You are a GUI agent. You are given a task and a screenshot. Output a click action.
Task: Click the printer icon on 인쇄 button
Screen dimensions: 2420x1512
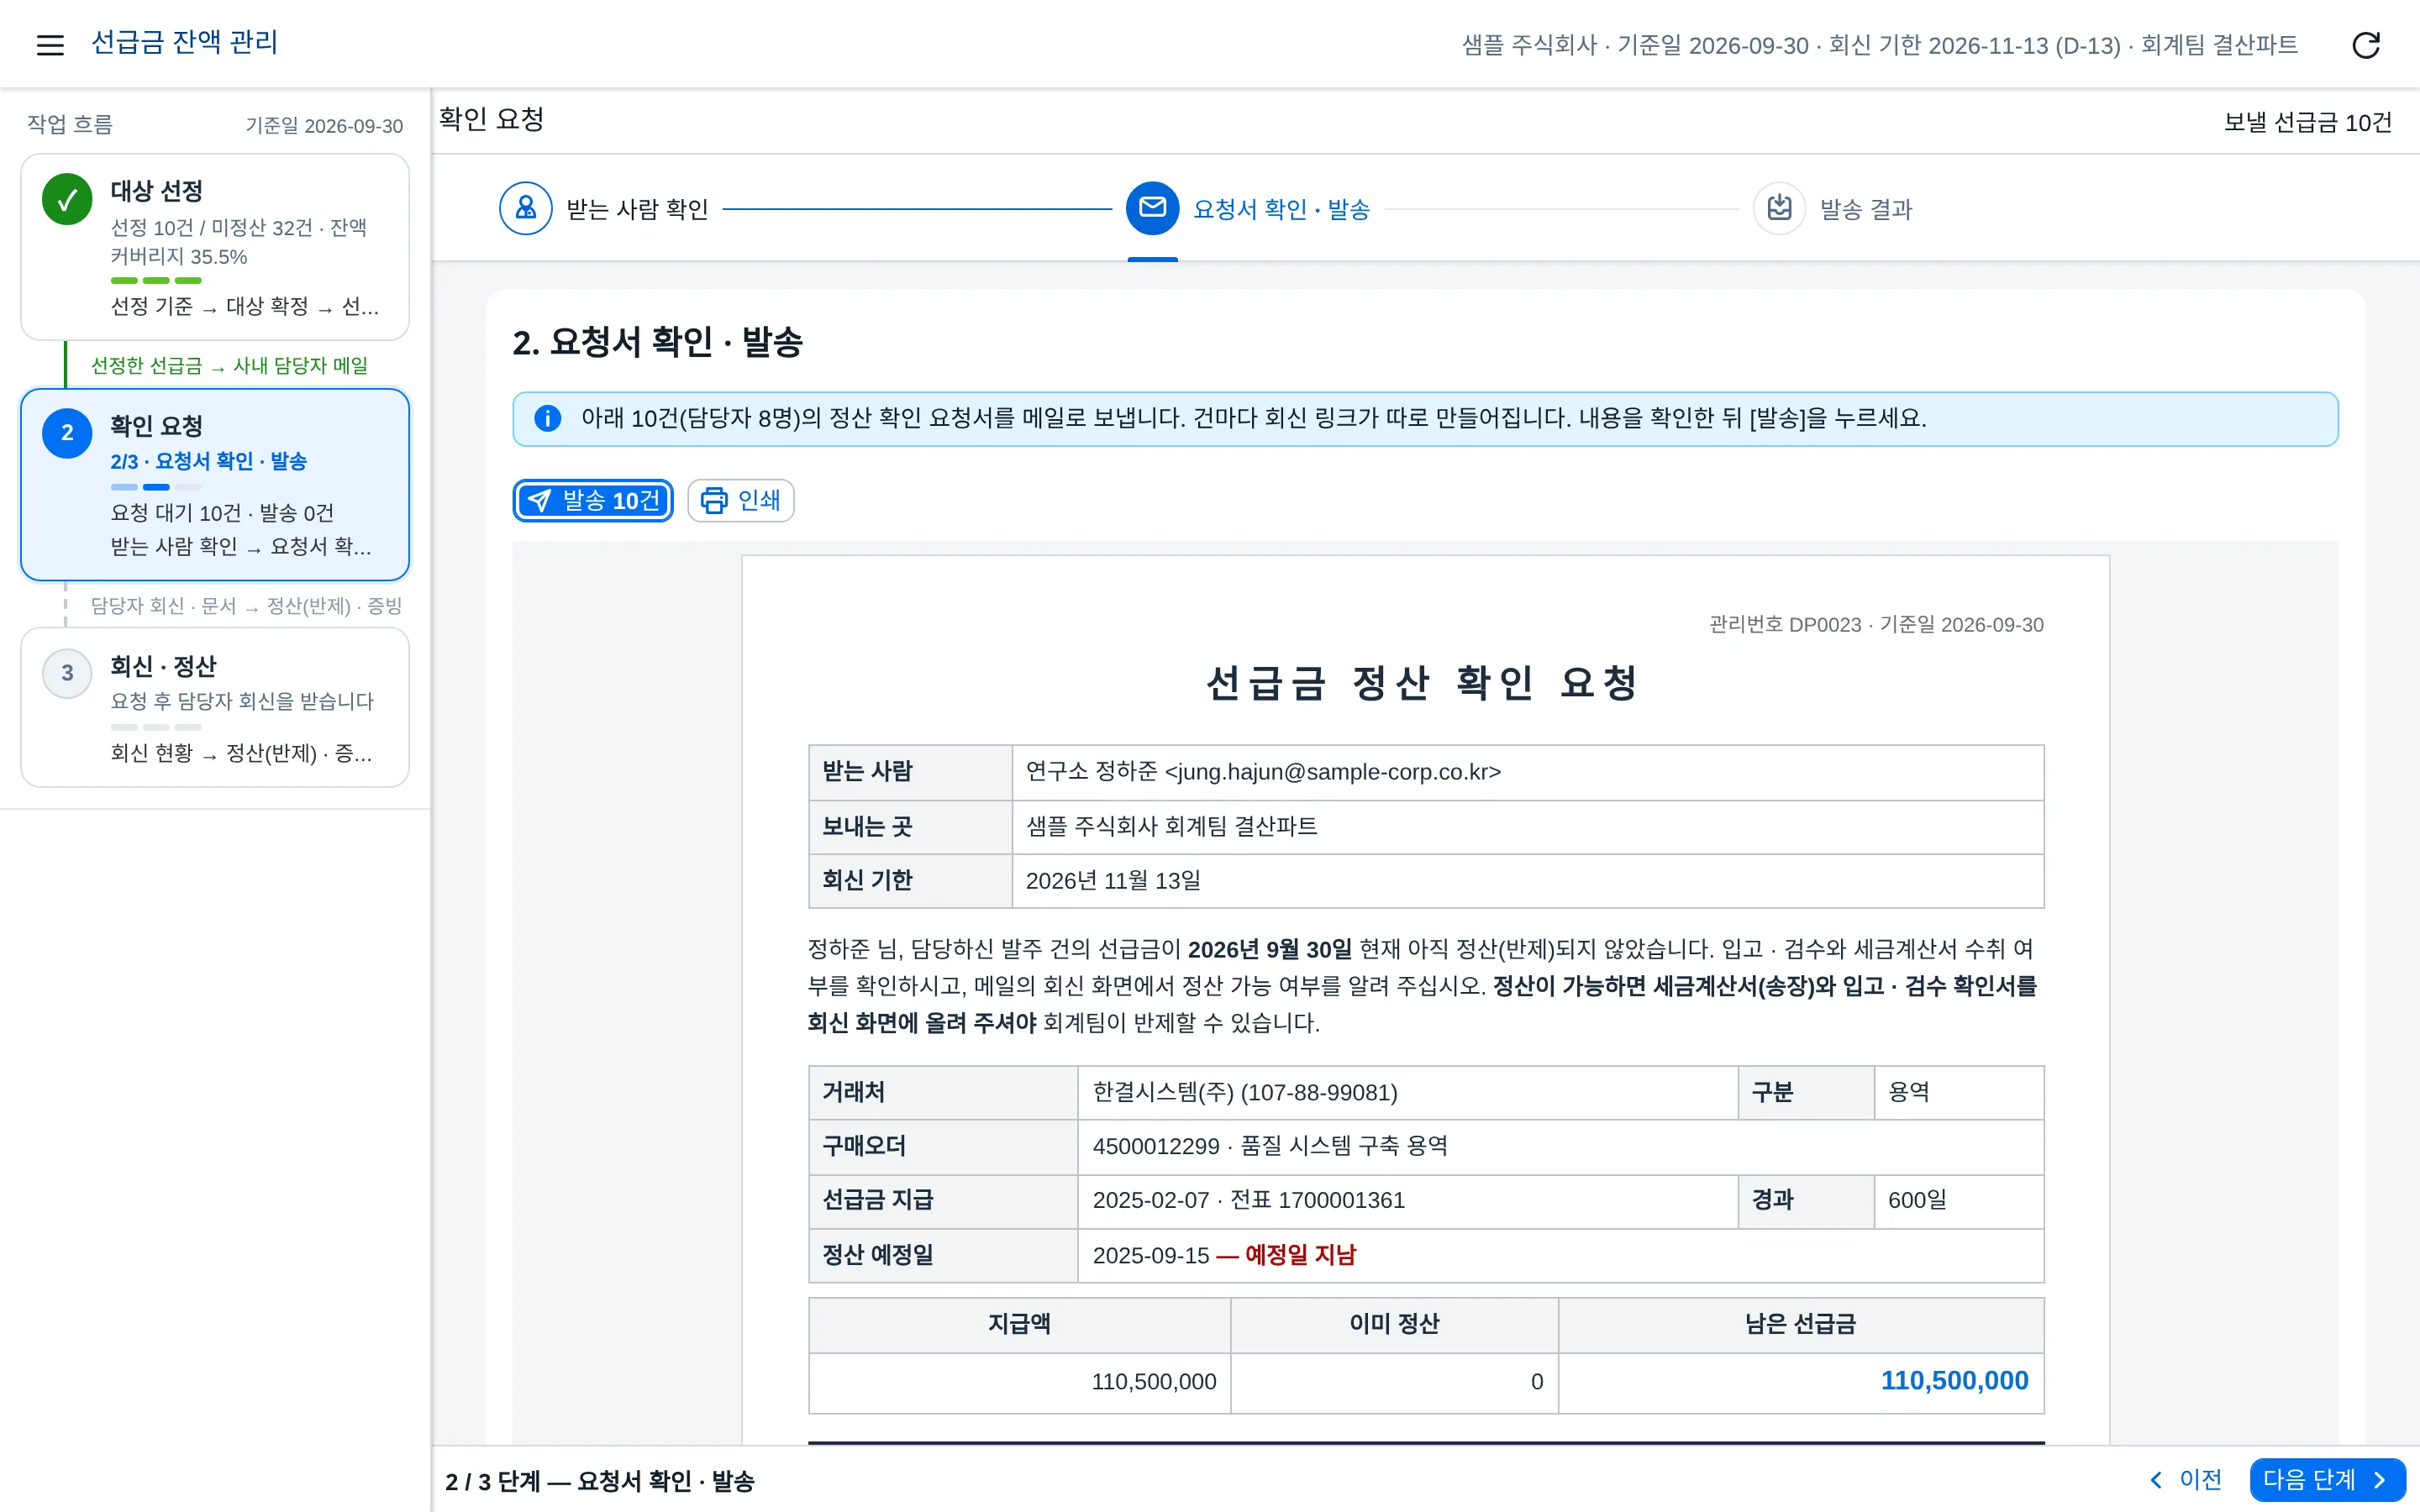[x=714, y=500]
